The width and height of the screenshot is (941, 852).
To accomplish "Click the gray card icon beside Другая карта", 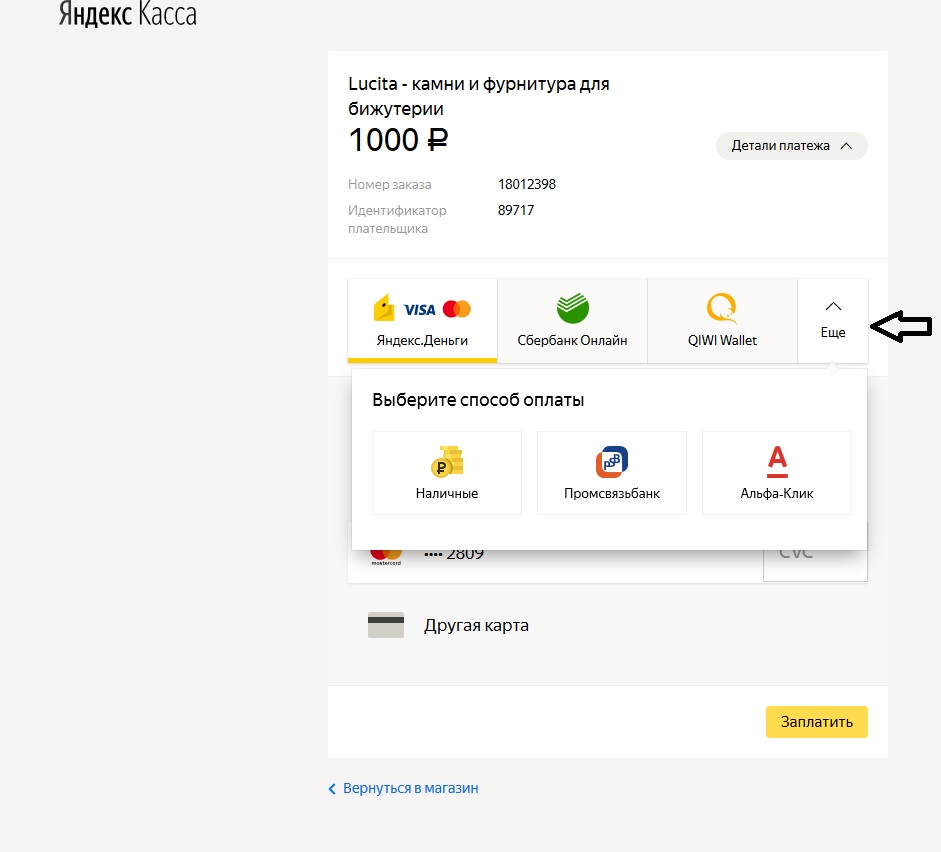I will 386,625.
